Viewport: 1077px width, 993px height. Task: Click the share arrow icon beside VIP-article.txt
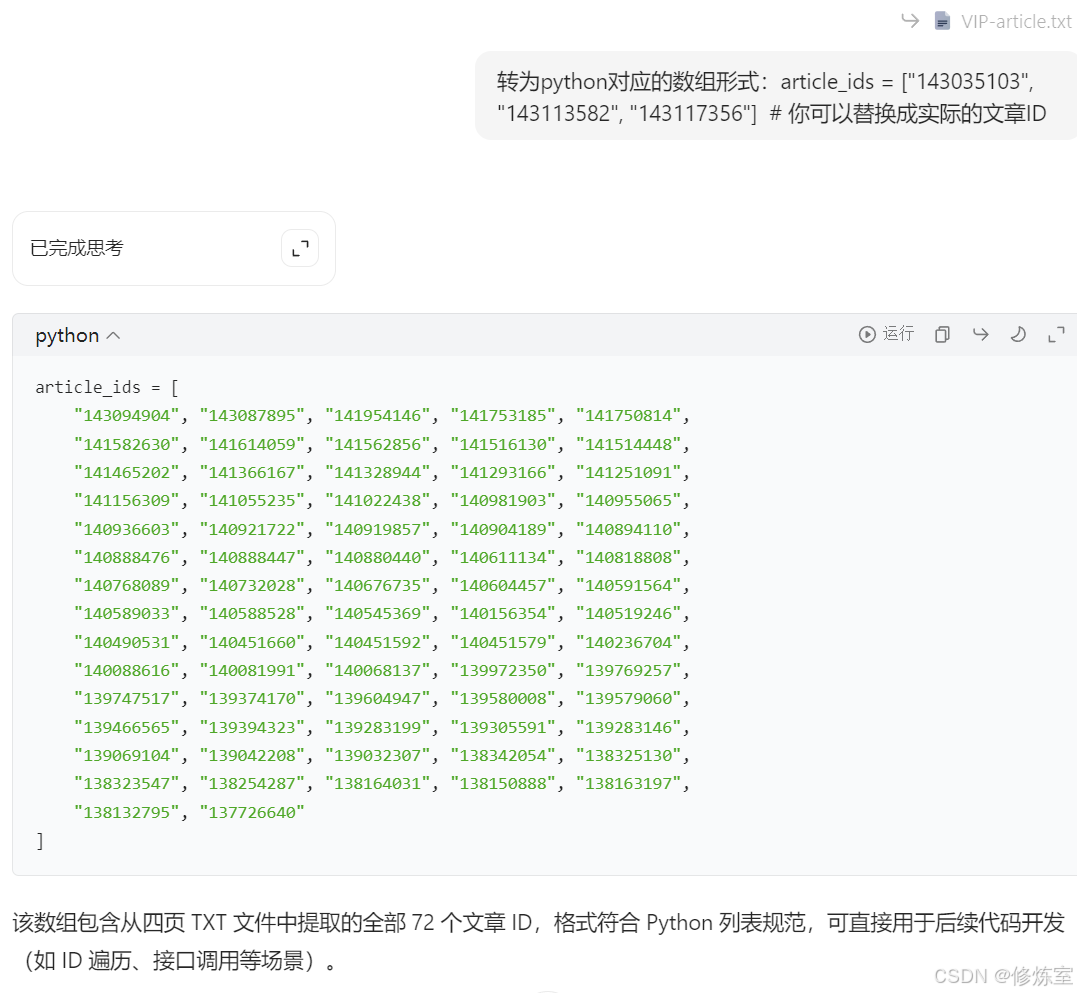tap(910, 21)
